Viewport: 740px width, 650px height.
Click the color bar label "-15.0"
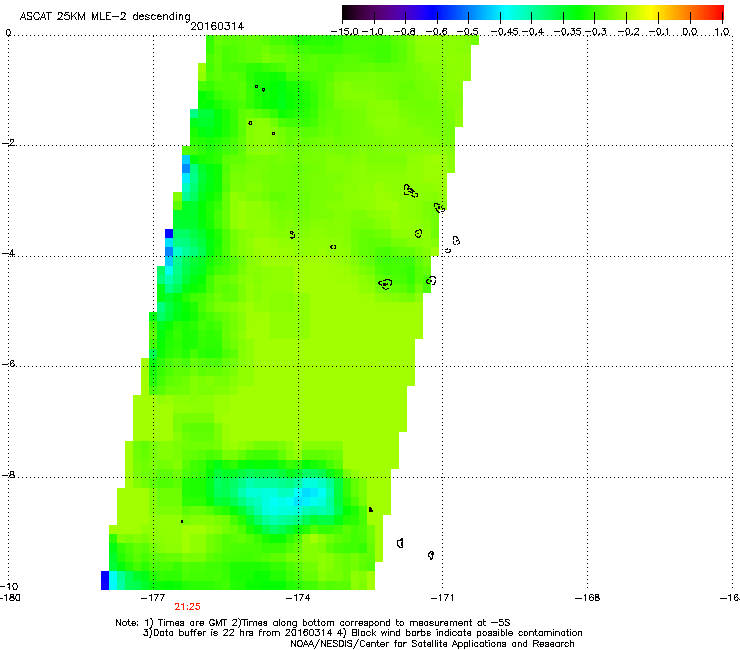click(345, 32)
